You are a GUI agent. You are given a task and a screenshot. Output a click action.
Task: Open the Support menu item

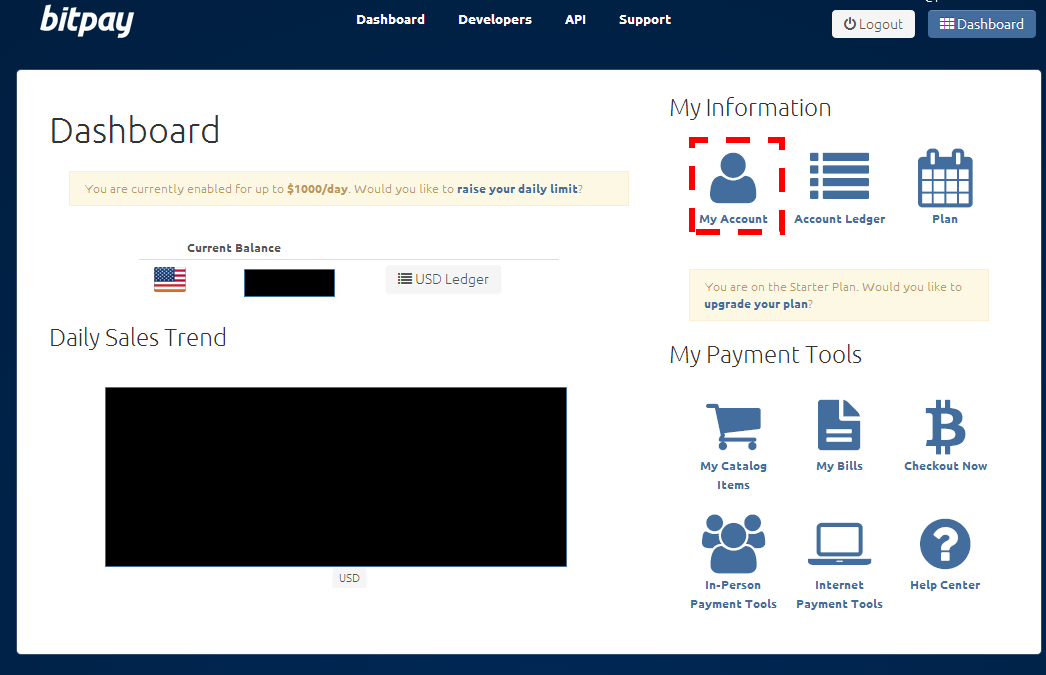tap(644, 19)
